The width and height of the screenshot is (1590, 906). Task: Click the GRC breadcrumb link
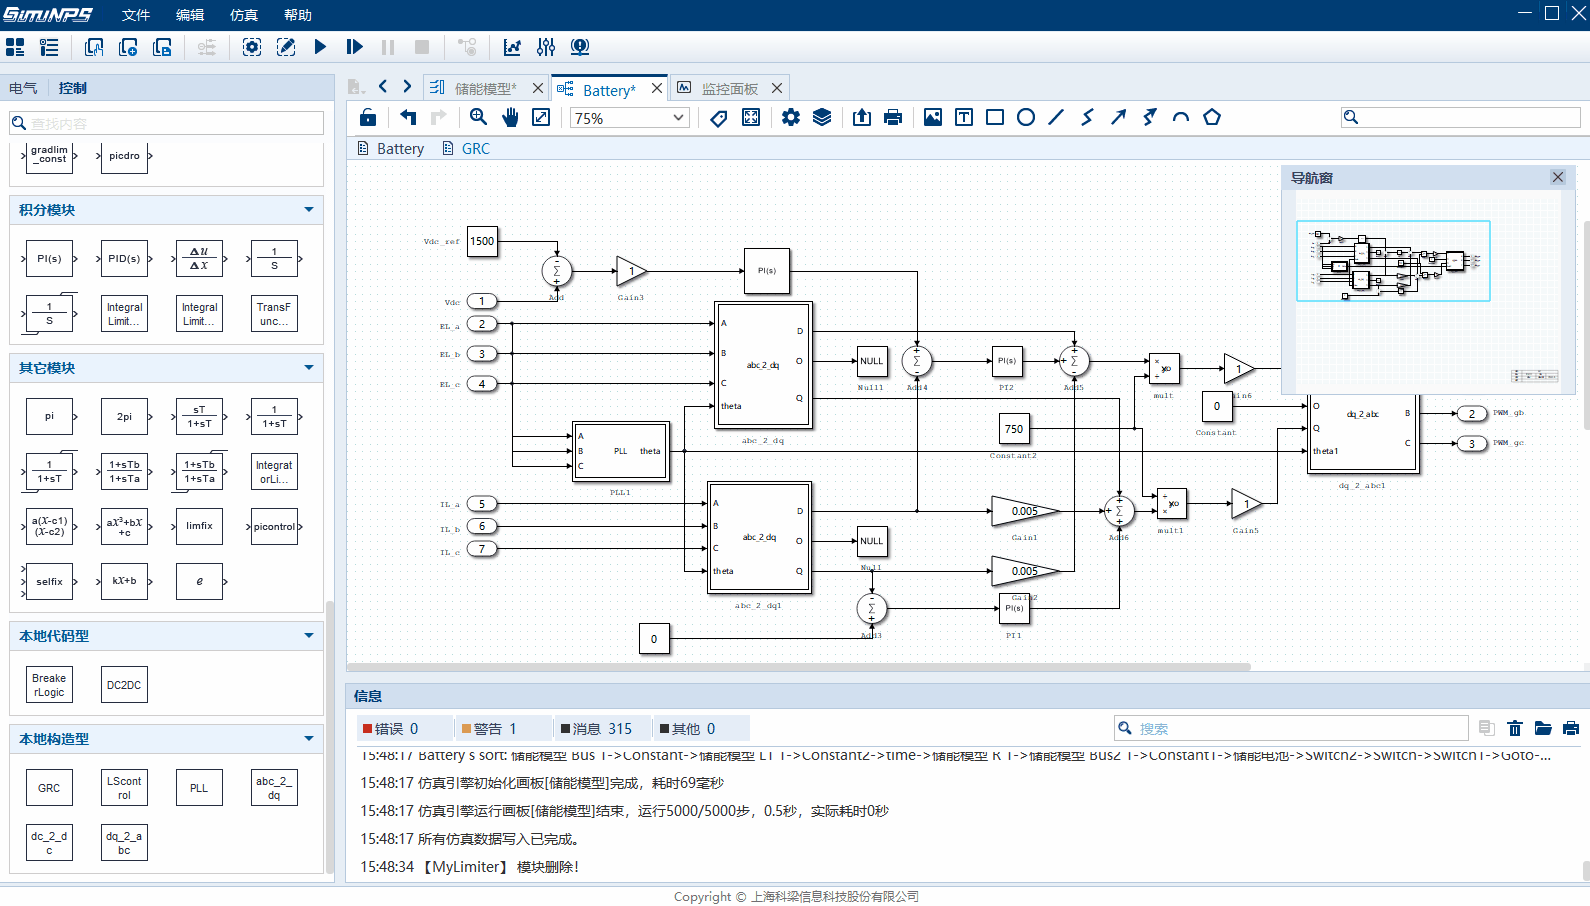coord(475,149)
